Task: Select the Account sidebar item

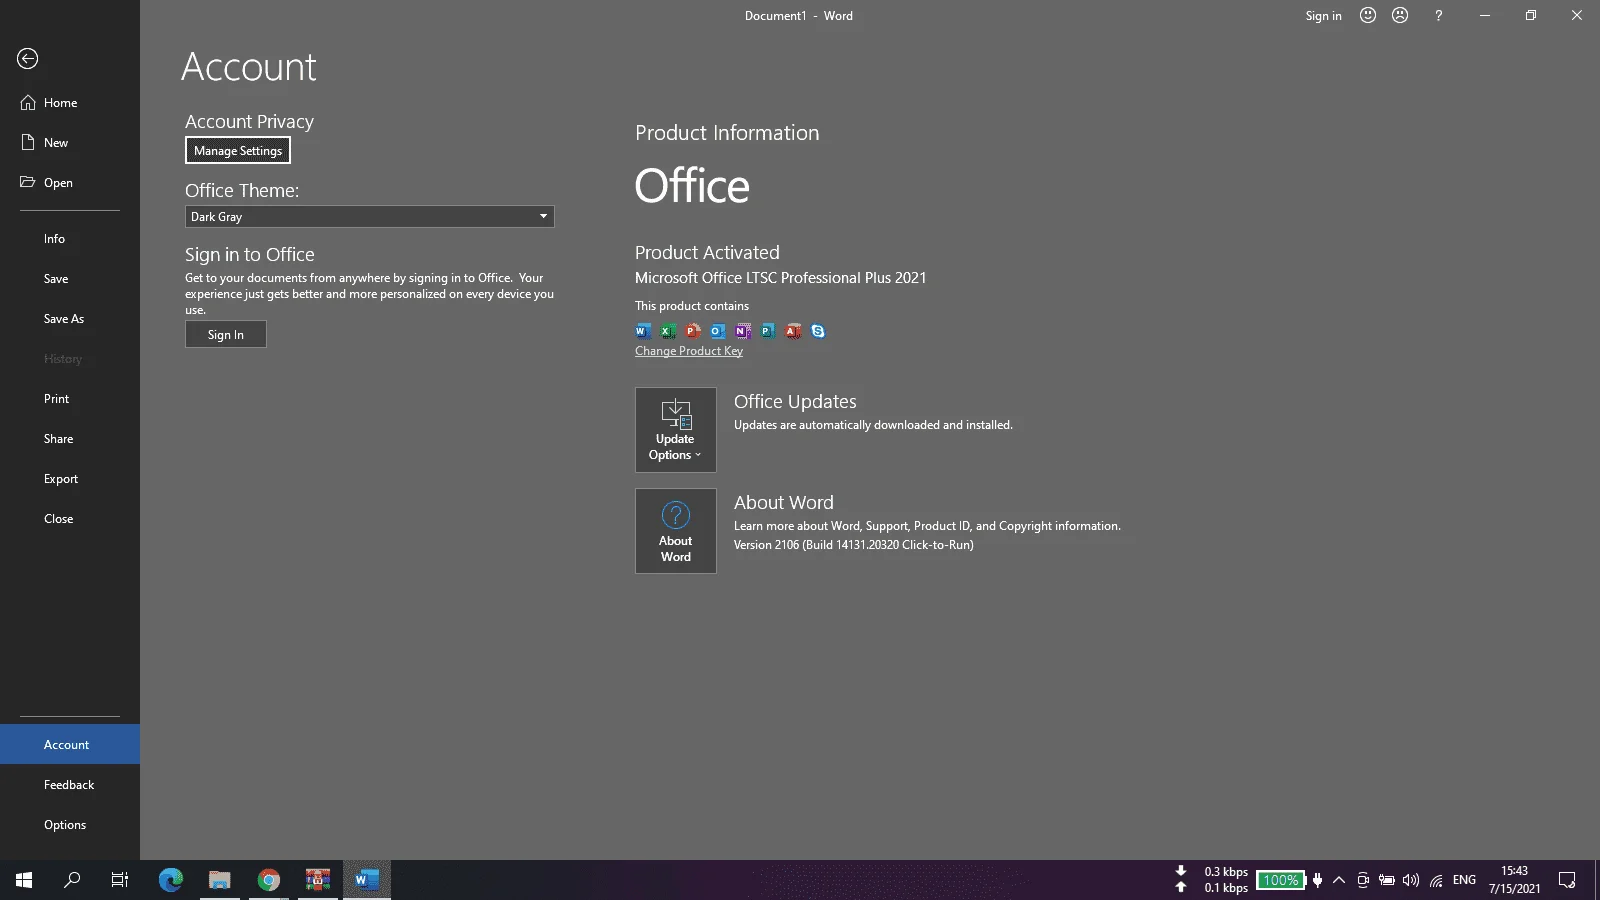Action: pos(70,745)
